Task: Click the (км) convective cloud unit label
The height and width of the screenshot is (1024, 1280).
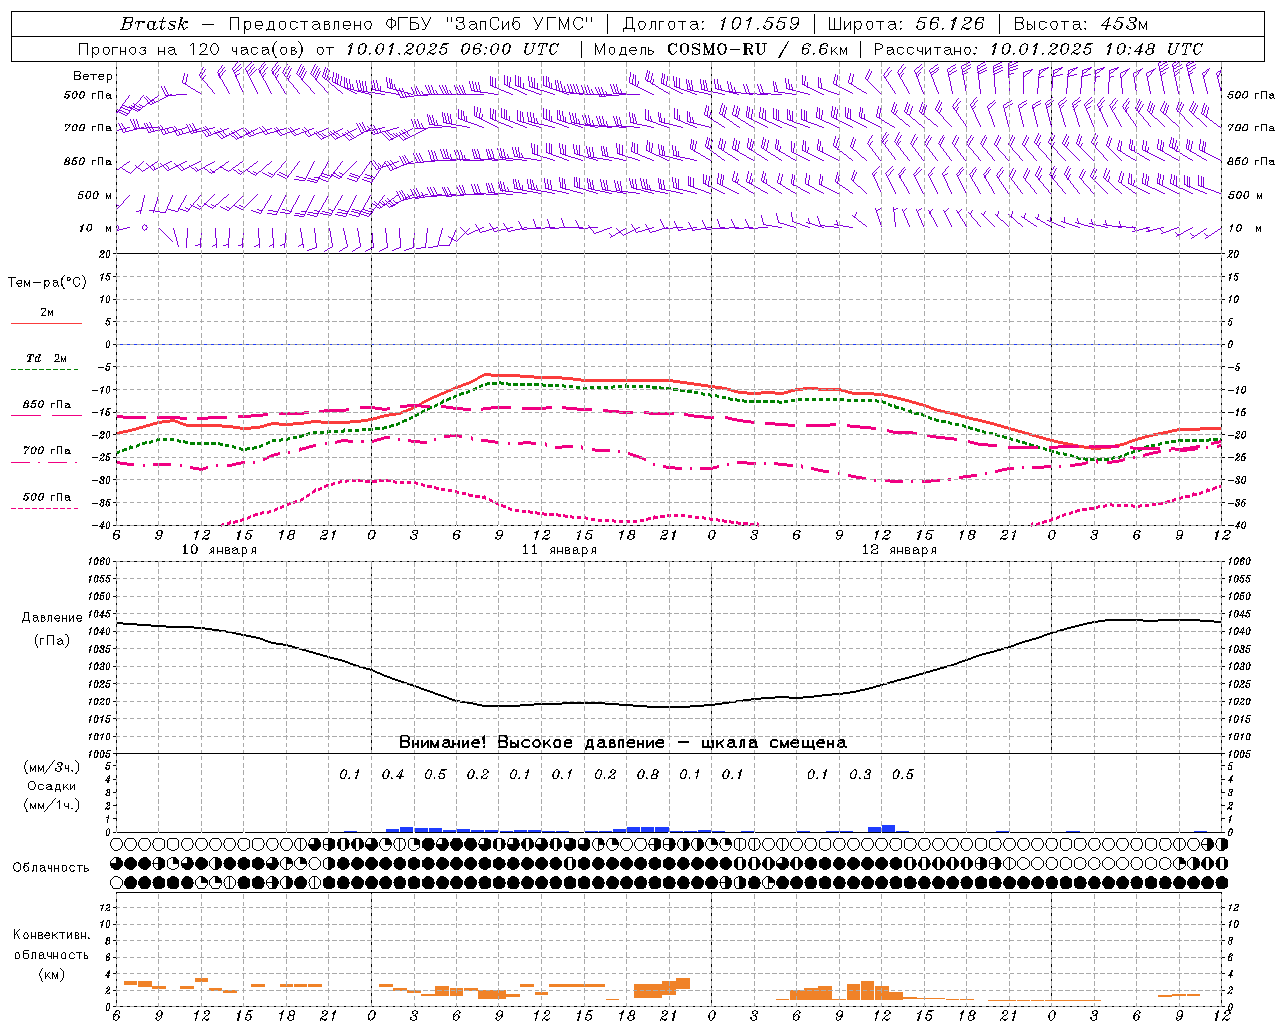Action: [51, 974]
